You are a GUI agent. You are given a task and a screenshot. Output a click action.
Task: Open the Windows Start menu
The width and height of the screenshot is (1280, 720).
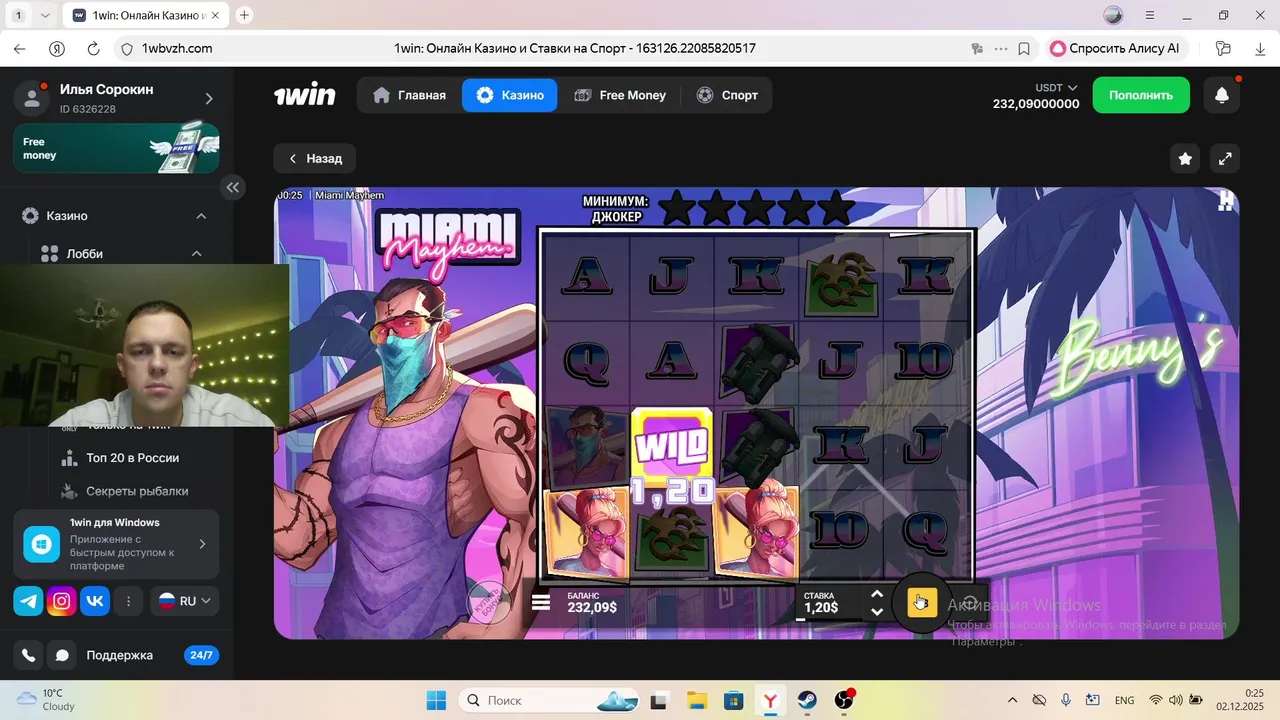tap(436, 700)
